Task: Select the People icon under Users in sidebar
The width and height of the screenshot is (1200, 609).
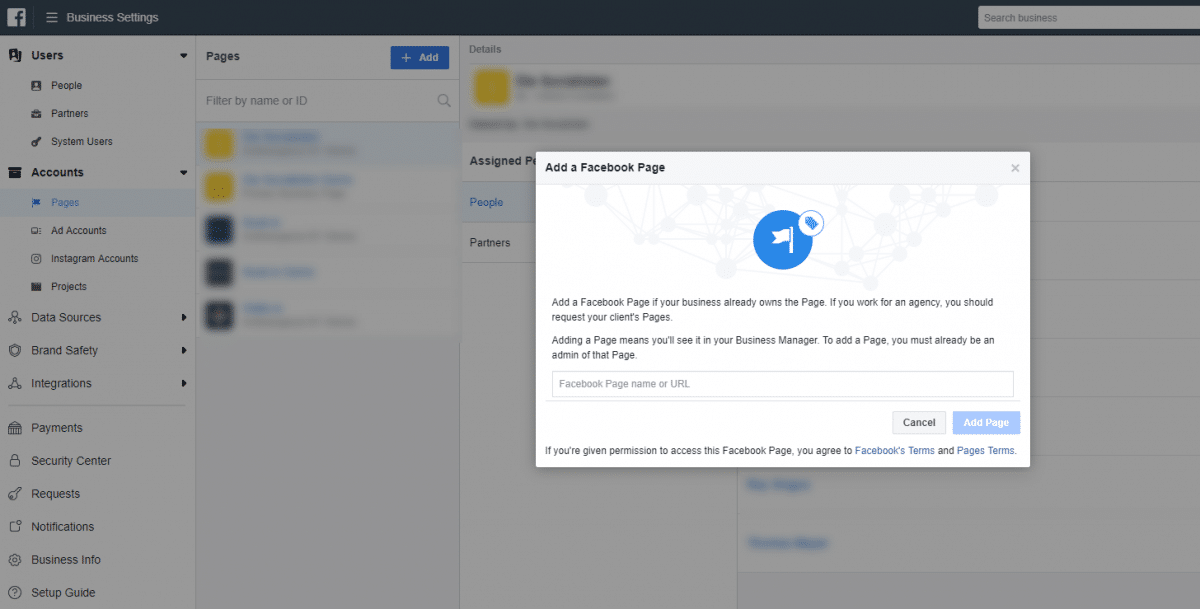Action: point(37,86)
